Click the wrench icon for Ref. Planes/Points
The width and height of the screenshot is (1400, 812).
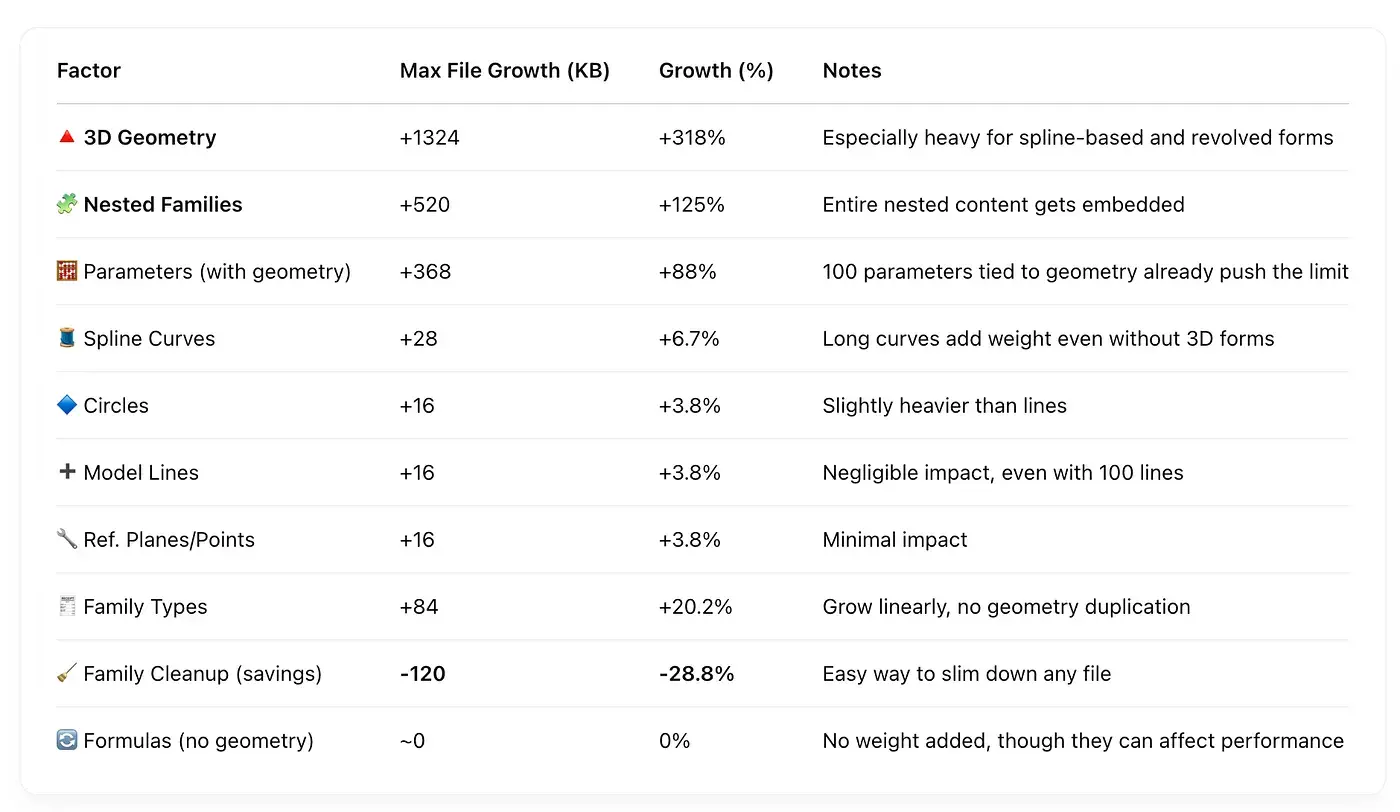tap(67, 539)
